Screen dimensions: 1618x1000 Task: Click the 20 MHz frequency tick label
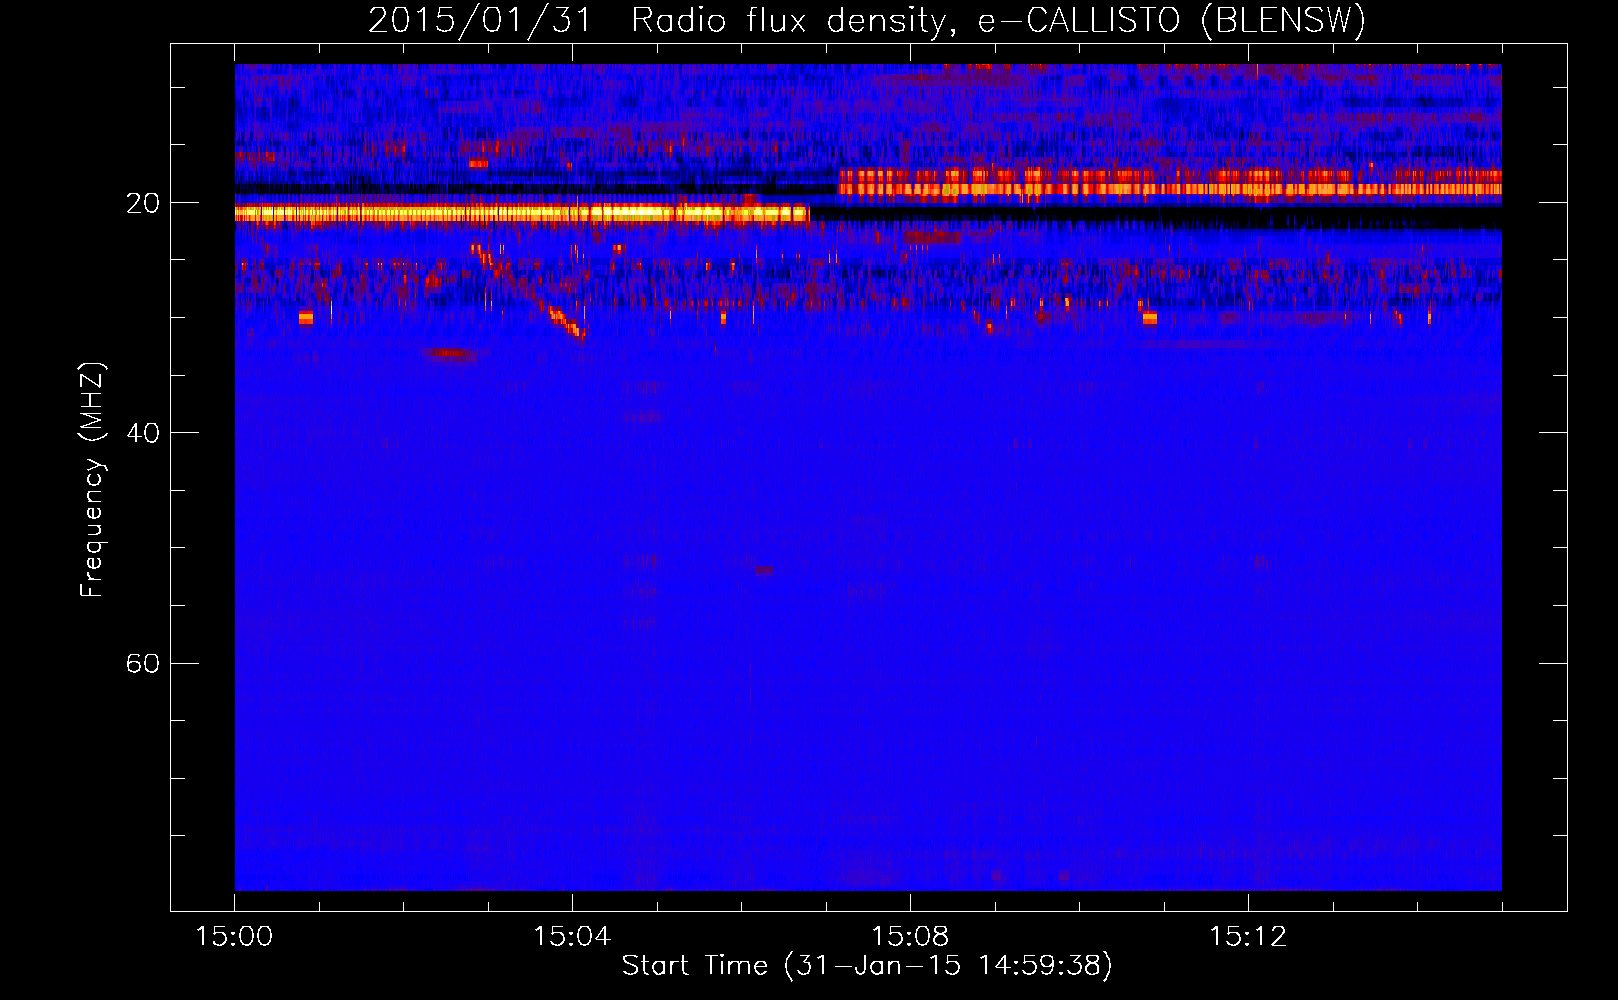(x=143, y=203)
